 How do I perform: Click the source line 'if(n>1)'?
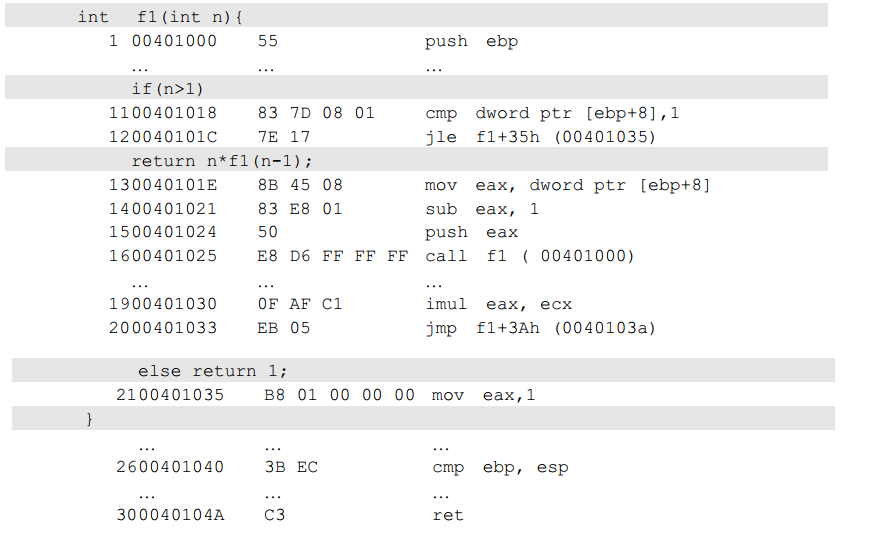pos(167,89)
